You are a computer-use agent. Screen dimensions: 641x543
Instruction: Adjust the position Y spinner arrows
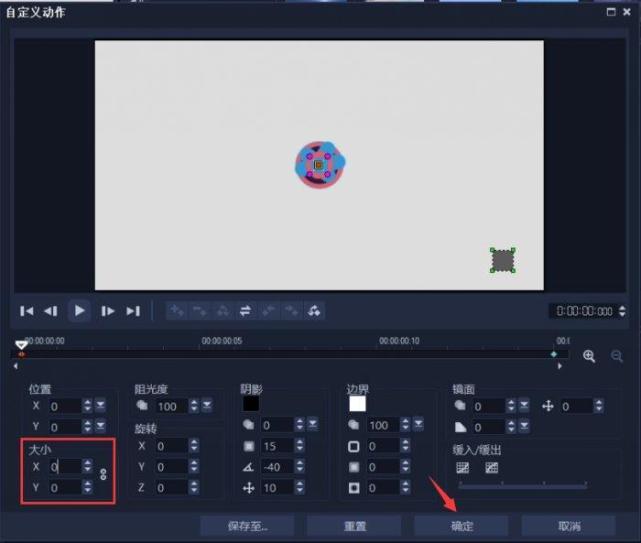(87, 426)
